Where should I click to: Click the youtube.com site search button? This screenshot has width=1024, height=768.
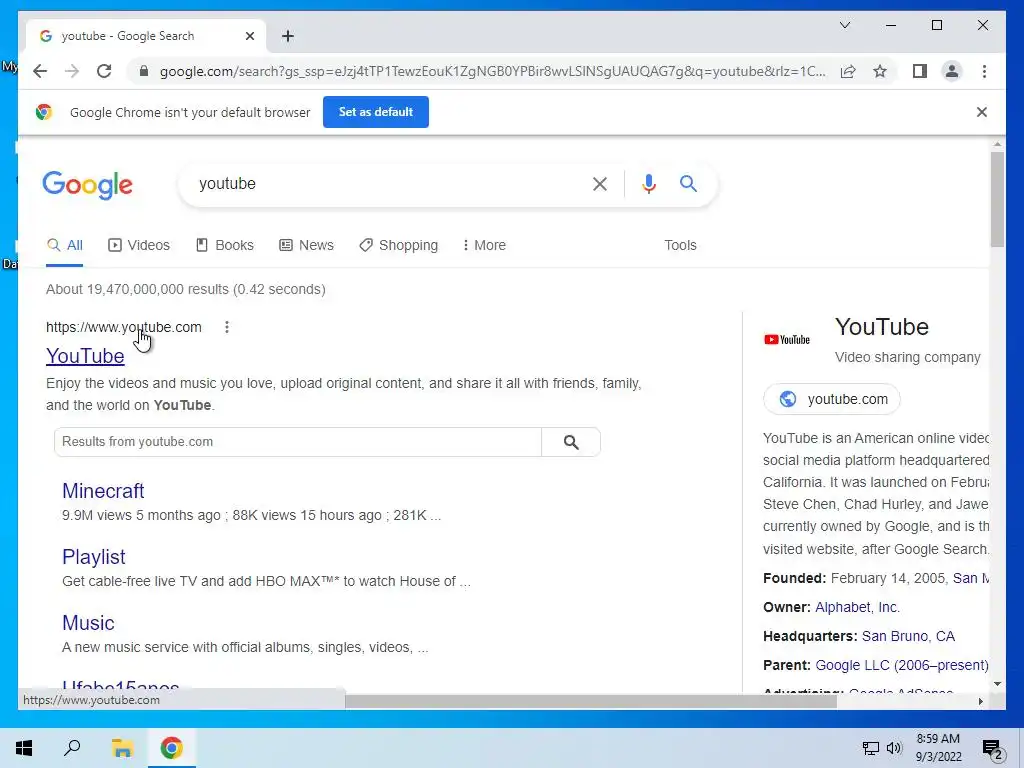571,442
